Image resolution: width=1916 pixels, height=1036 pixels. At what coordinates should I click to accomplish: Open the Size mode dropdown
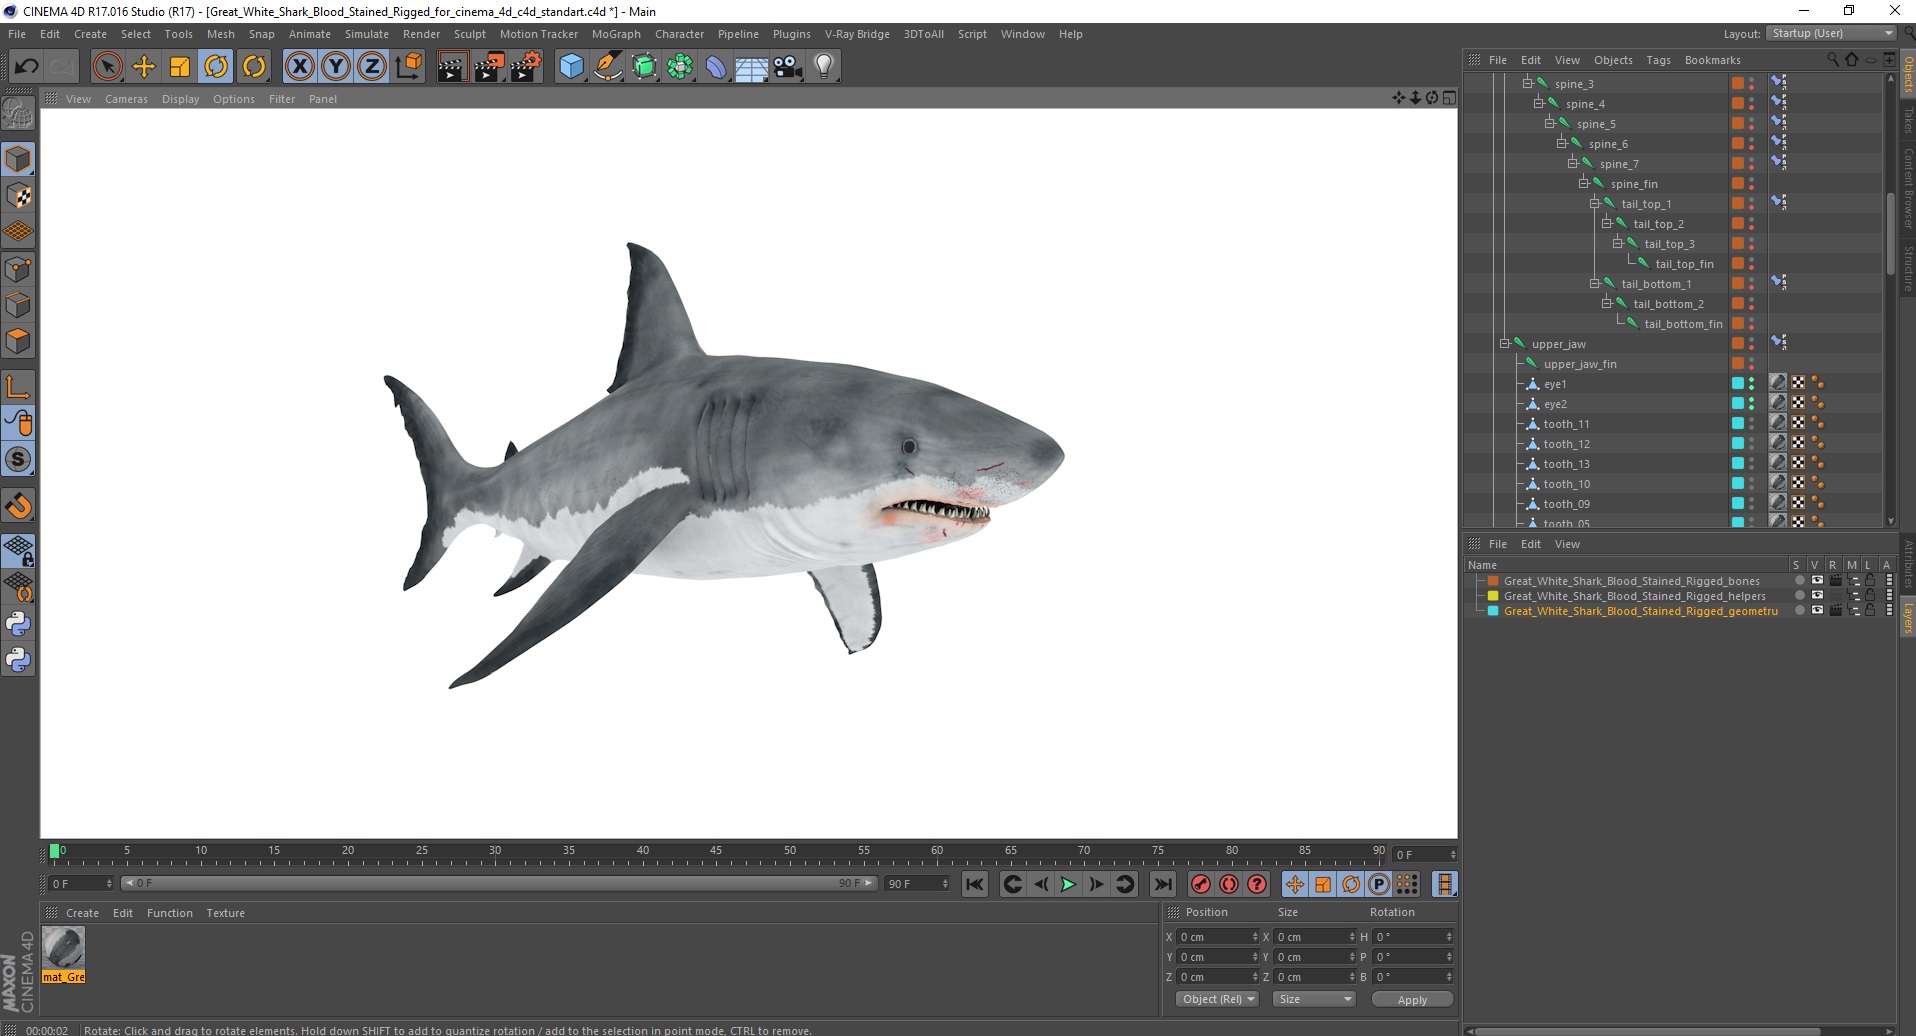(x=1314, y=999)
